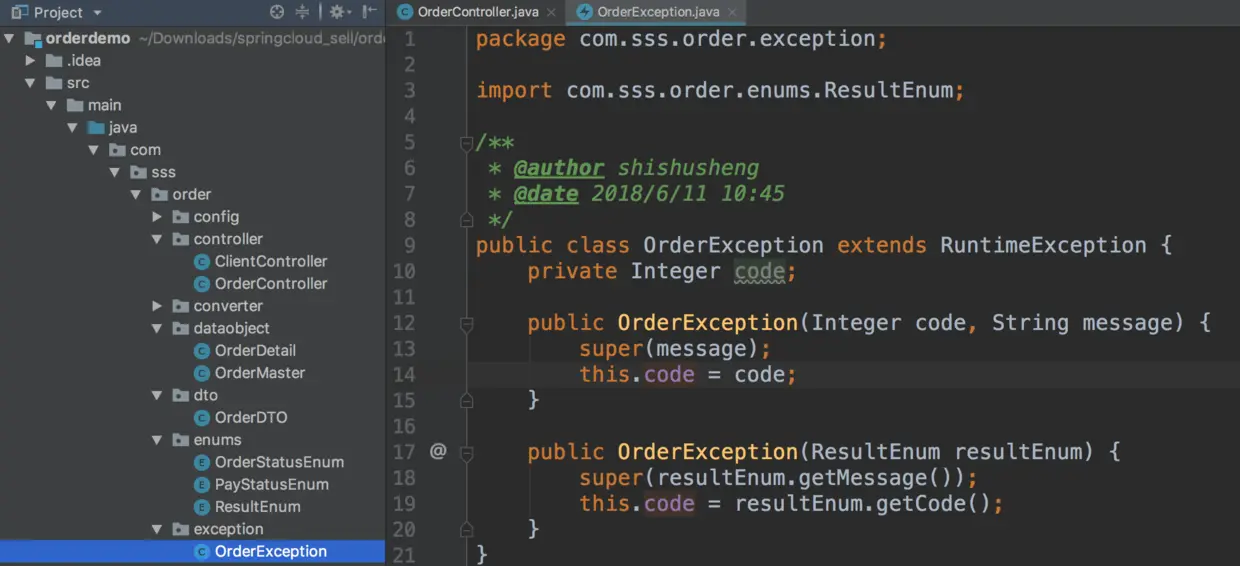Collapse the main folder
This screenshot has height=566, width=1240.
[x=52, y=105]
